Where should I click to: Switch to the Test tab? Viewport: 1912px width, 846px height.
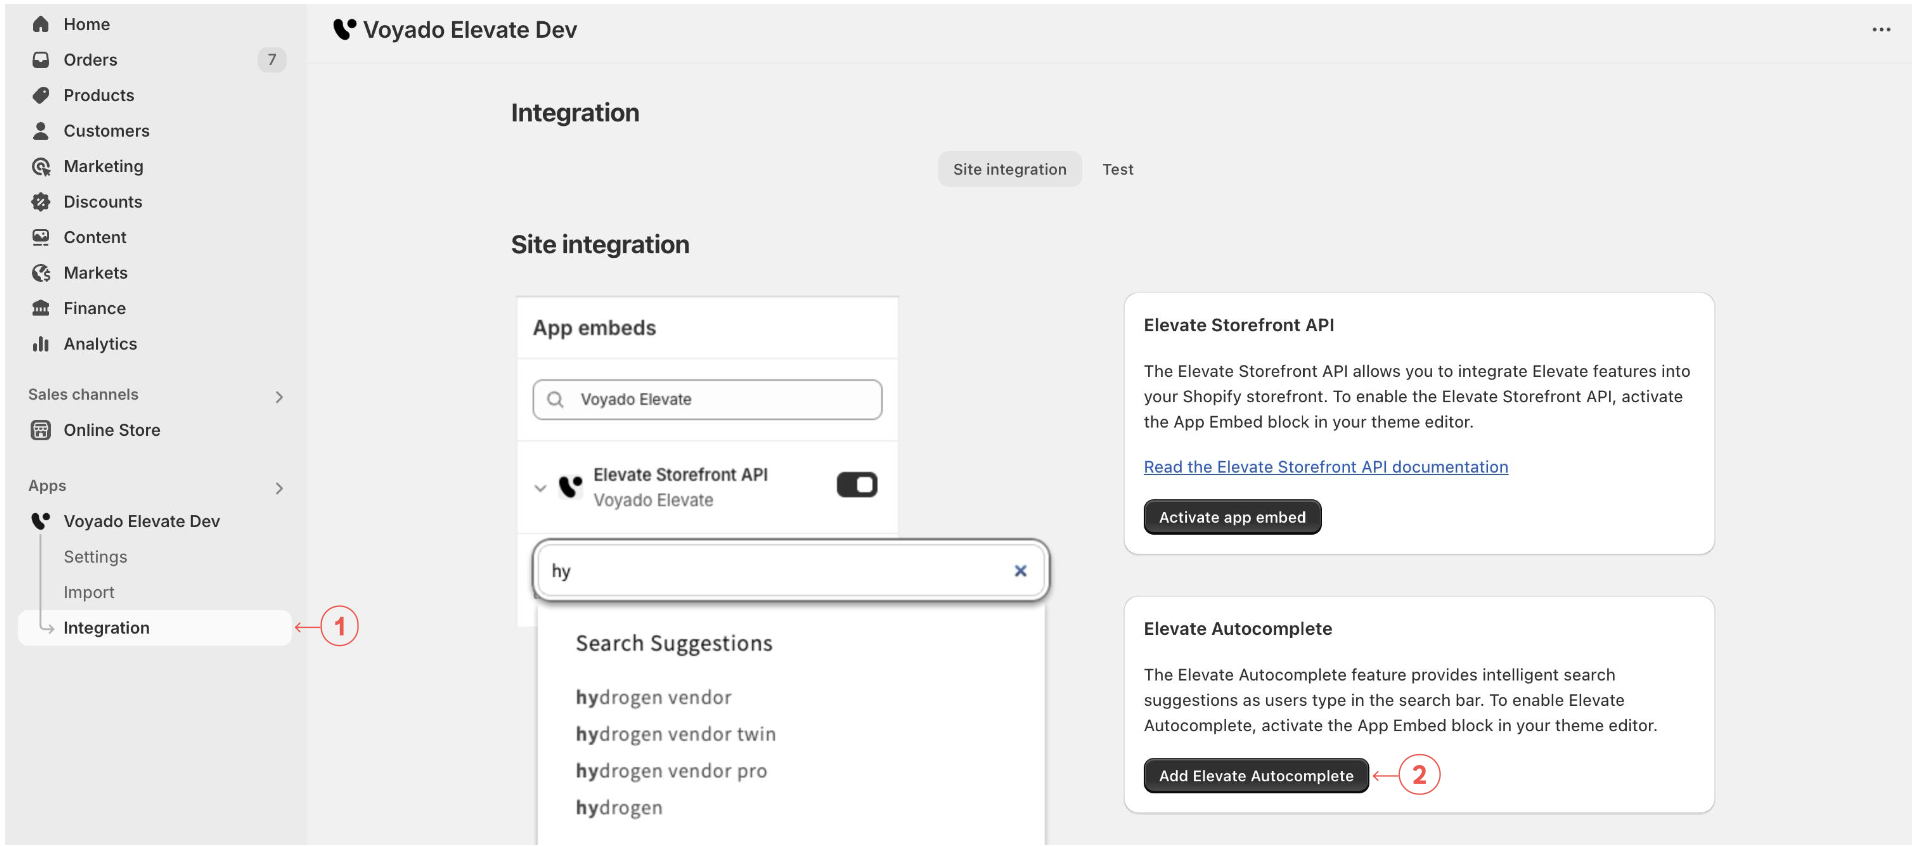tap(1117, 170)
